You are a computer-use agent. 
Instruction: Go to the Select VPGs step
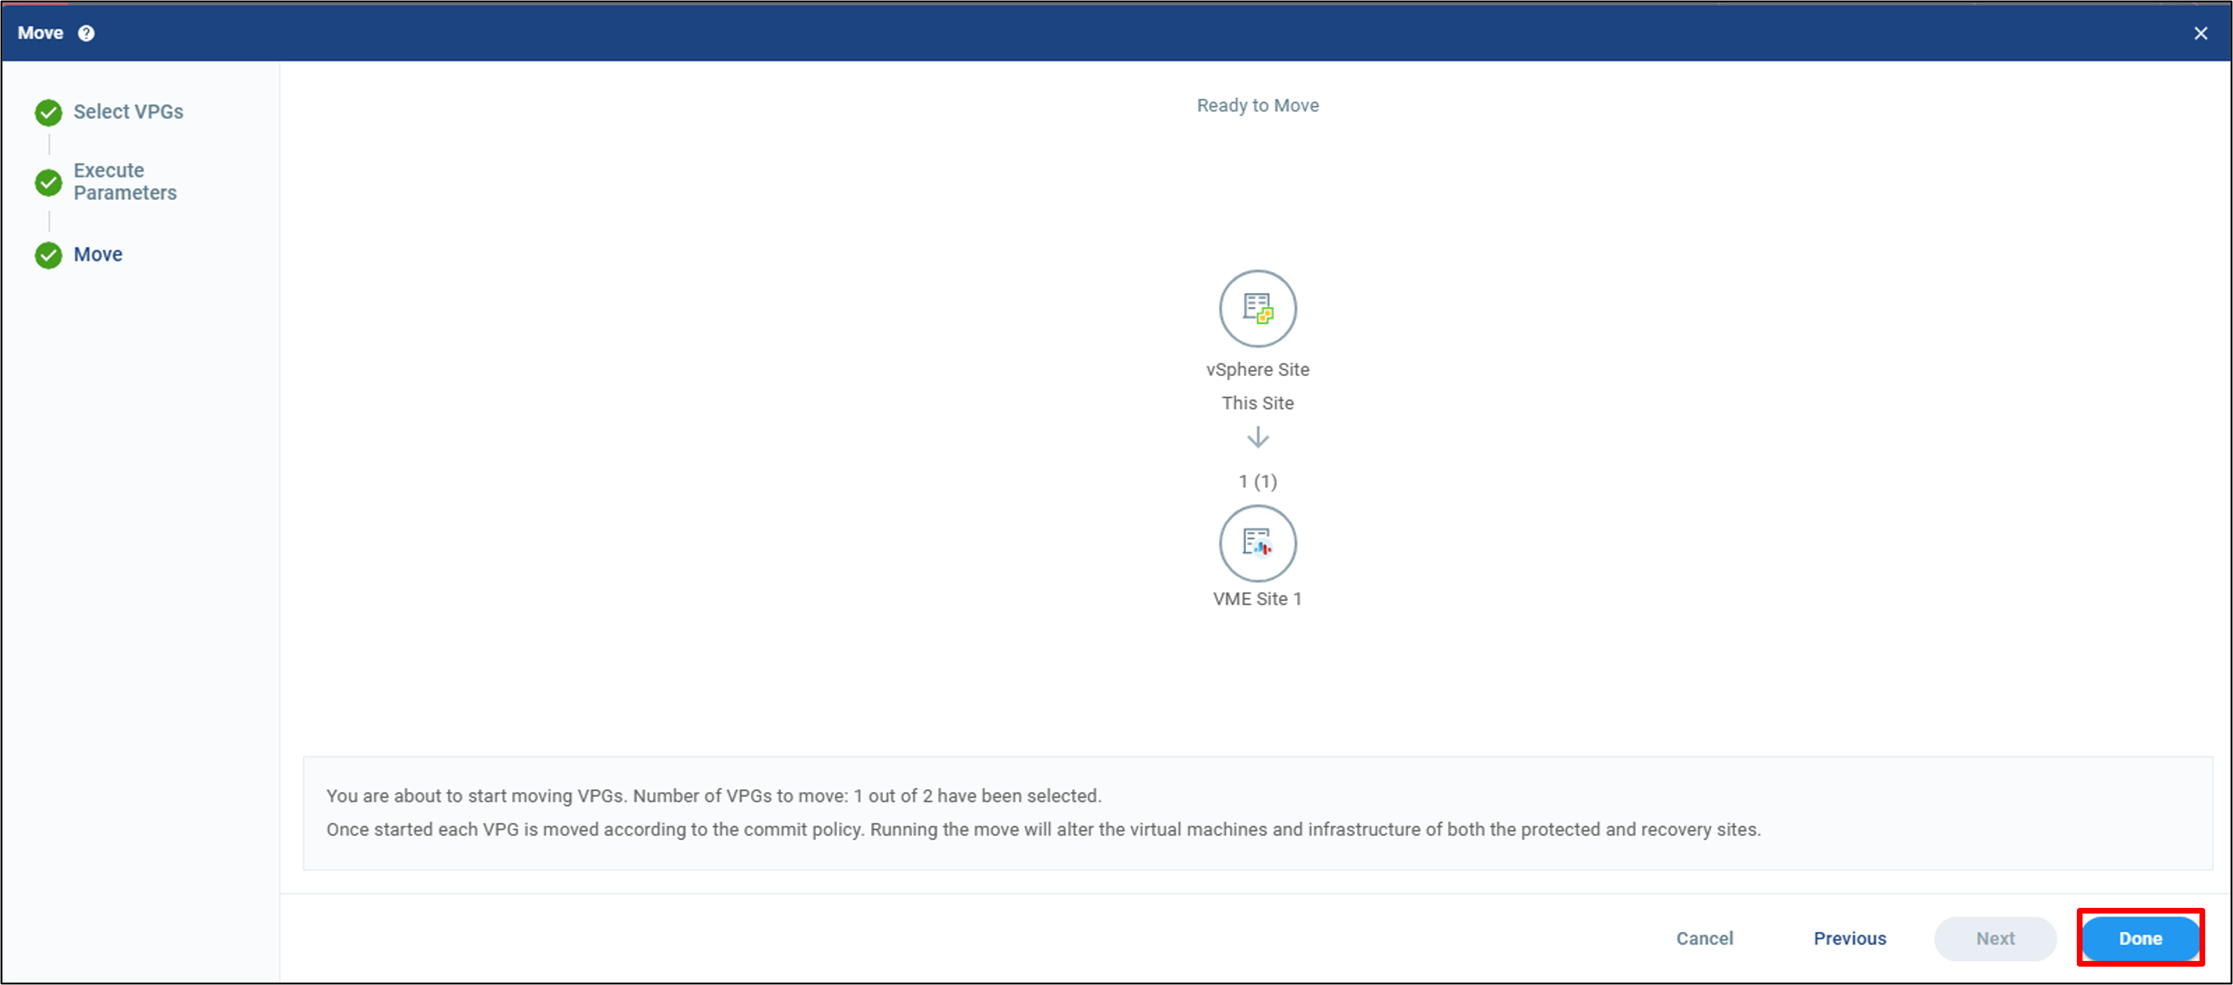pyautogui.click(x=128, y=112)
